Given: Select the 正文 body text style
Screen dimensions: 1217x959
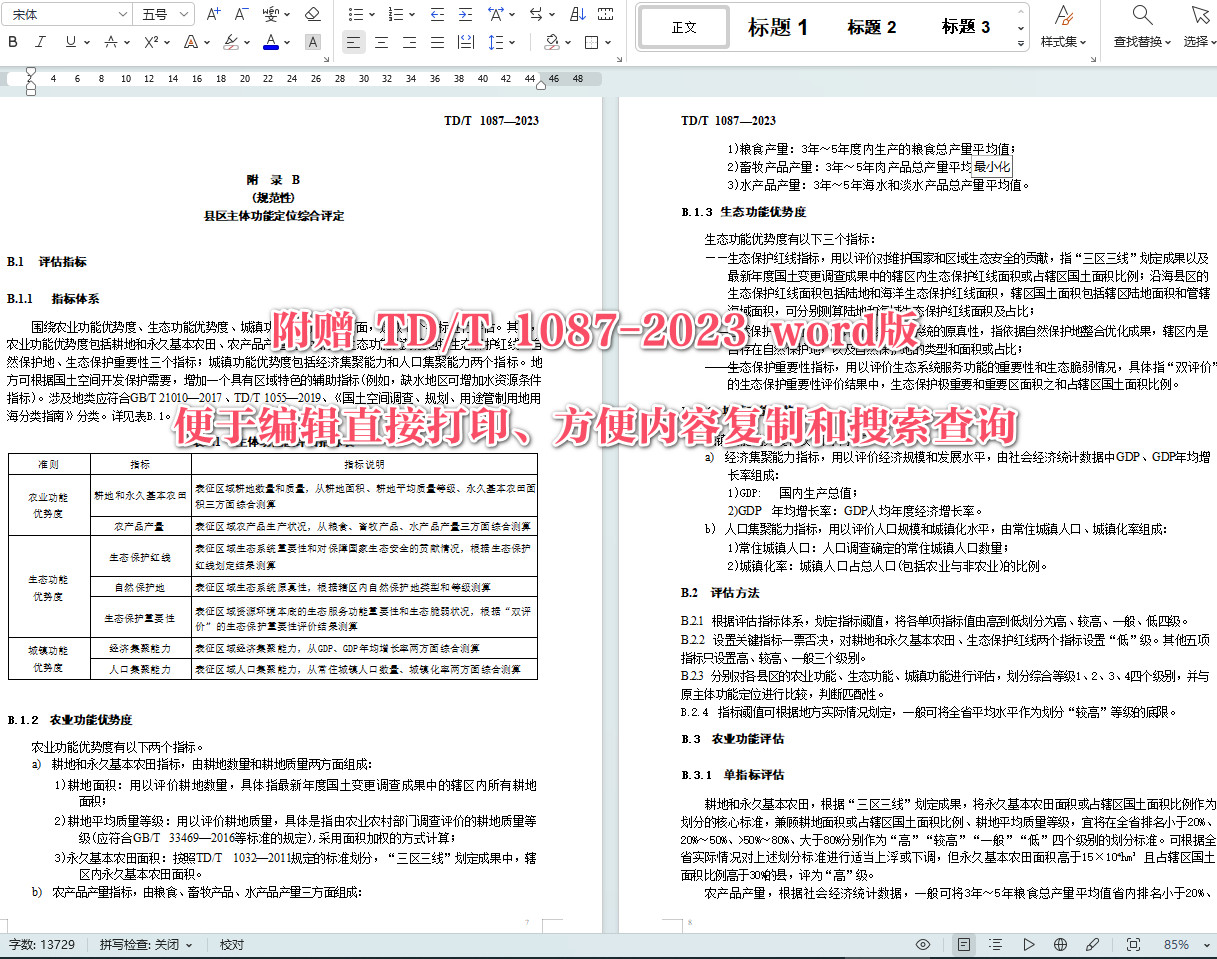Looking at the screenshot, I should point(683,27).
